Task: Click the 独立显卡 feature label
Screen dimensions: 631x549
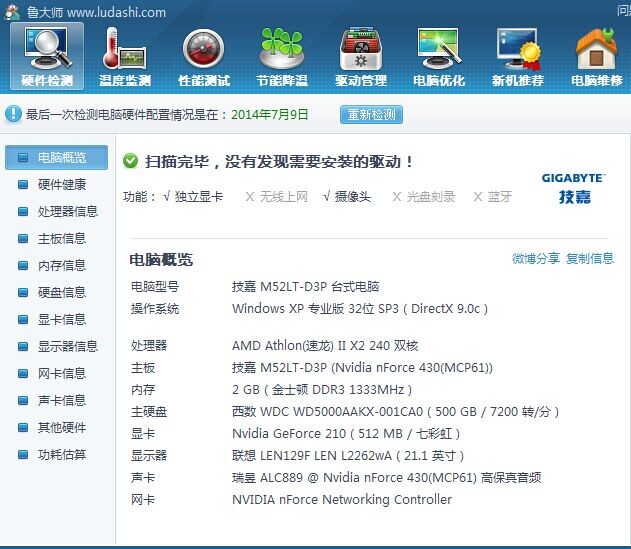Action: (199, 197)
